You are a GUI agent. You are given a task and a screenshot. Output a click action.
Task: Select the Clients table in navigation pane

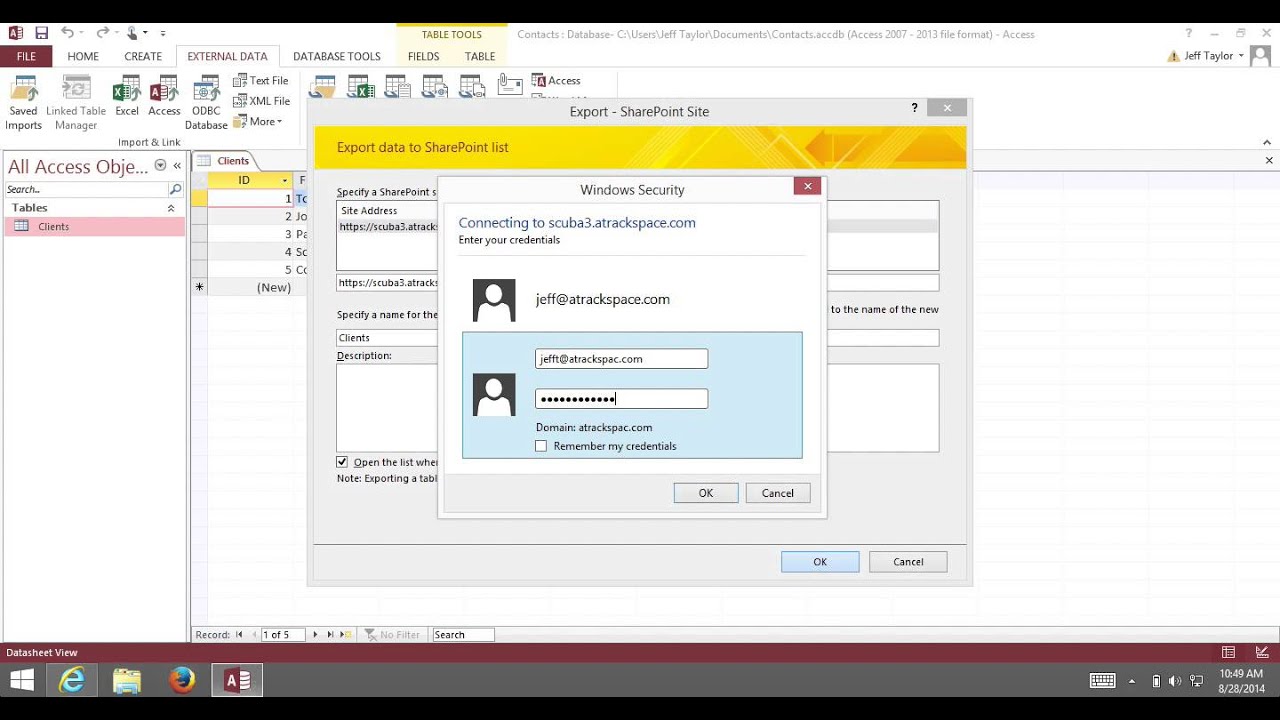(95, 227)
